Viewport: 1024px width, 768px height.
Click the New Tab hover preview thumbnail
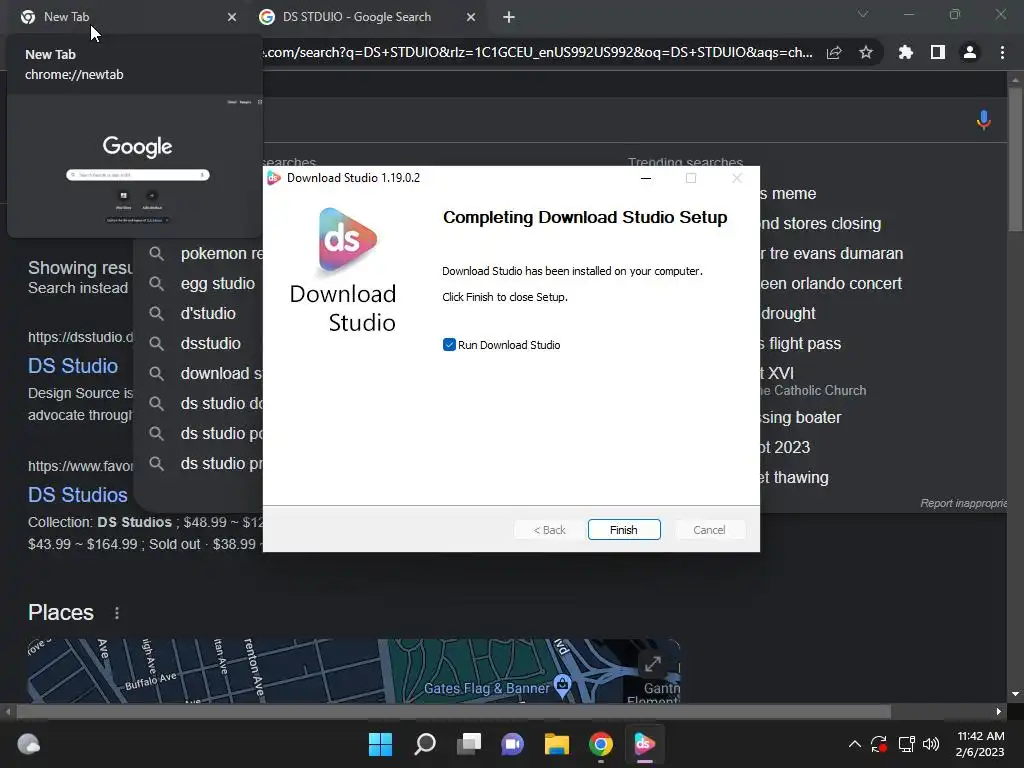click(135, 166)
